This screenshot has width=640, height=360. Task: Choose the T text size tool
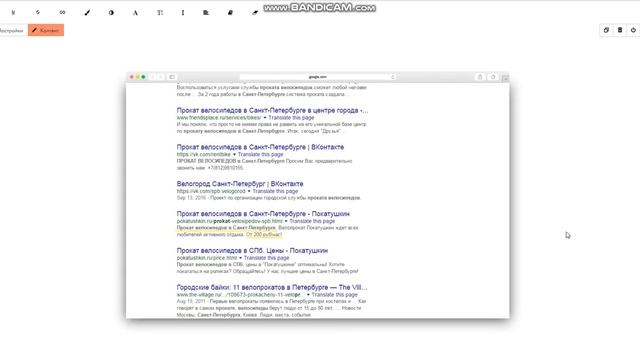pos(160,13)
